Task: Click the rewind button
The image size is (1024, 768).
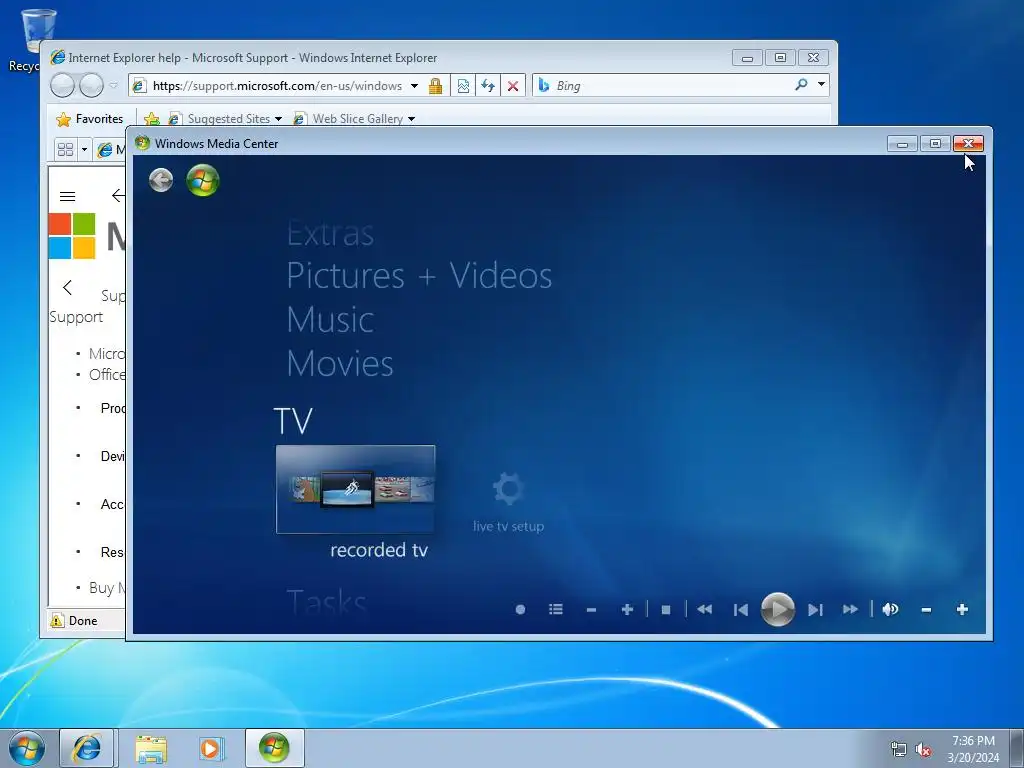Action: (x=704, y=609)
